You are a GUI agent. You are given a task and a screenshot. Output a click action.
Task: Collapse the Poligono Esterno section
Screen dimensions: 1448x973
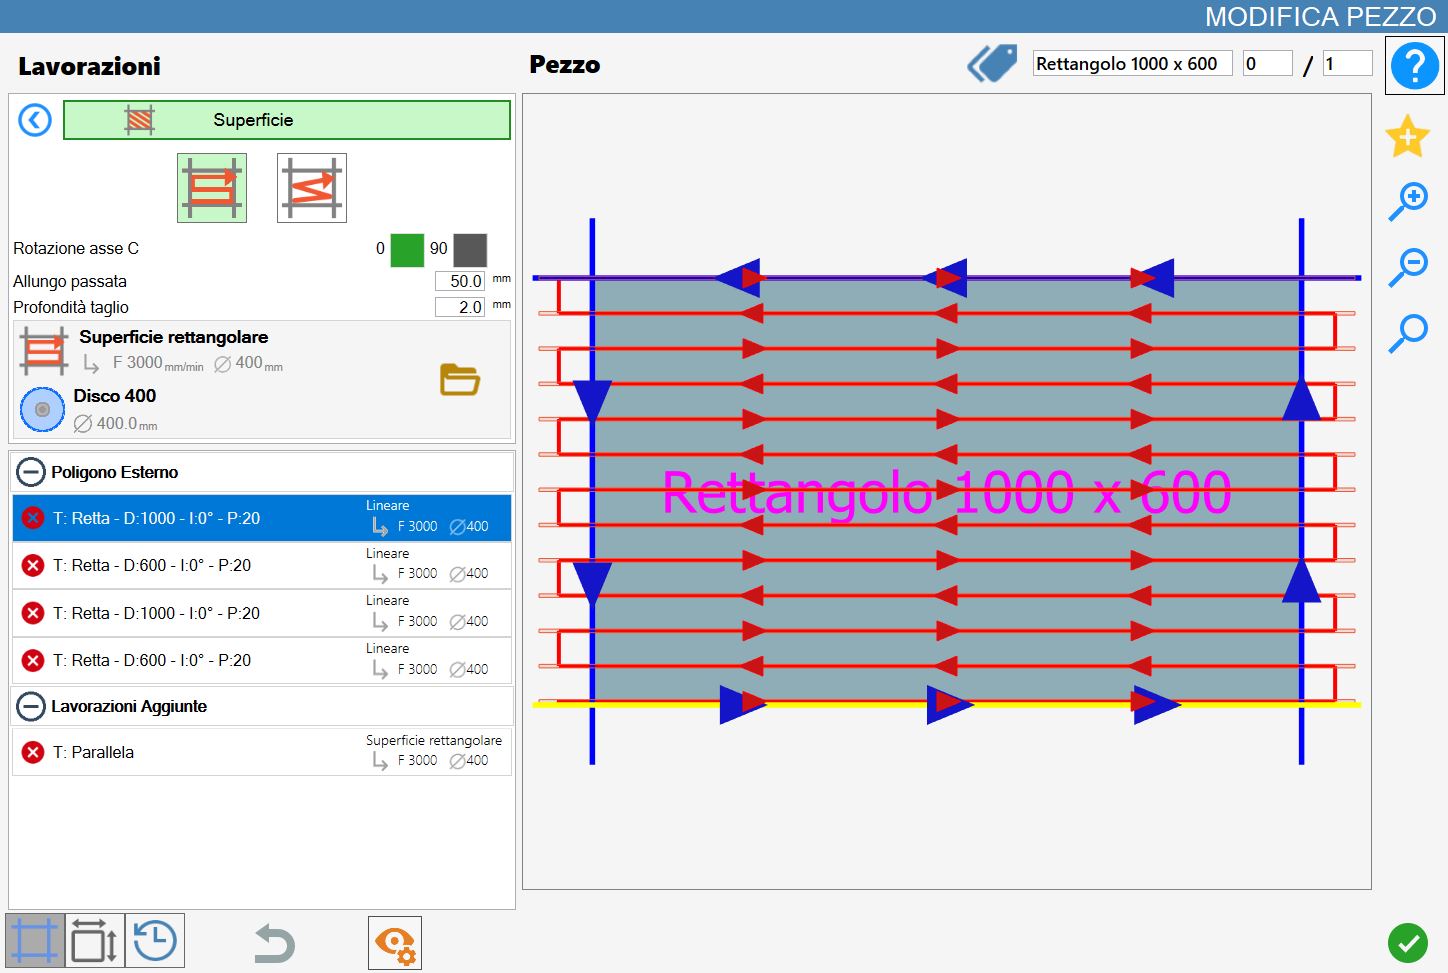click(x=31, y=472)
